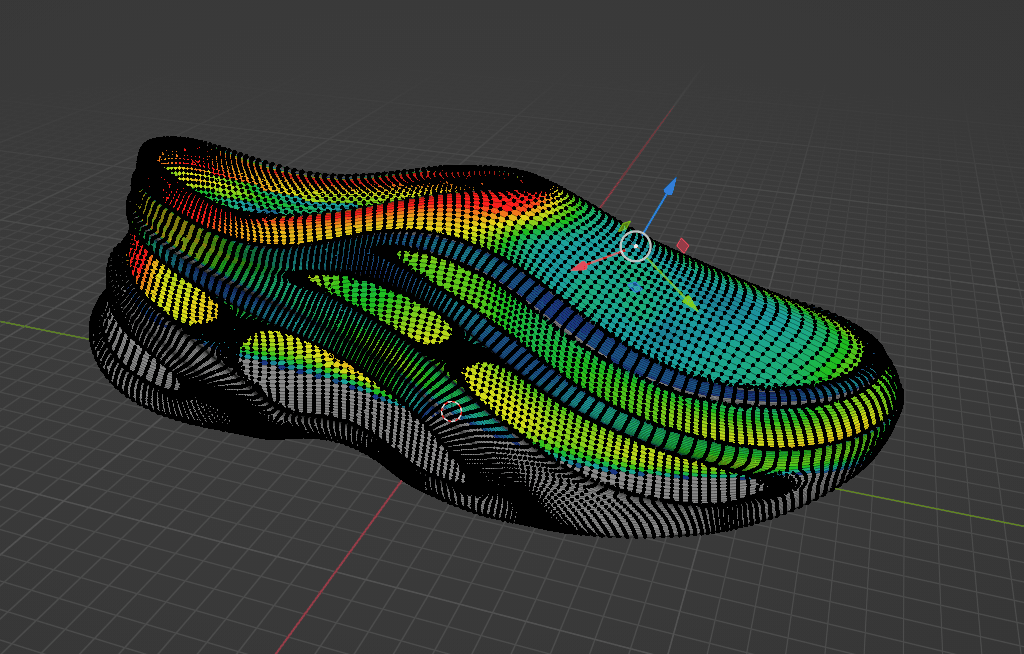Click the small blue plane handle below gizmo

[635, 286]
